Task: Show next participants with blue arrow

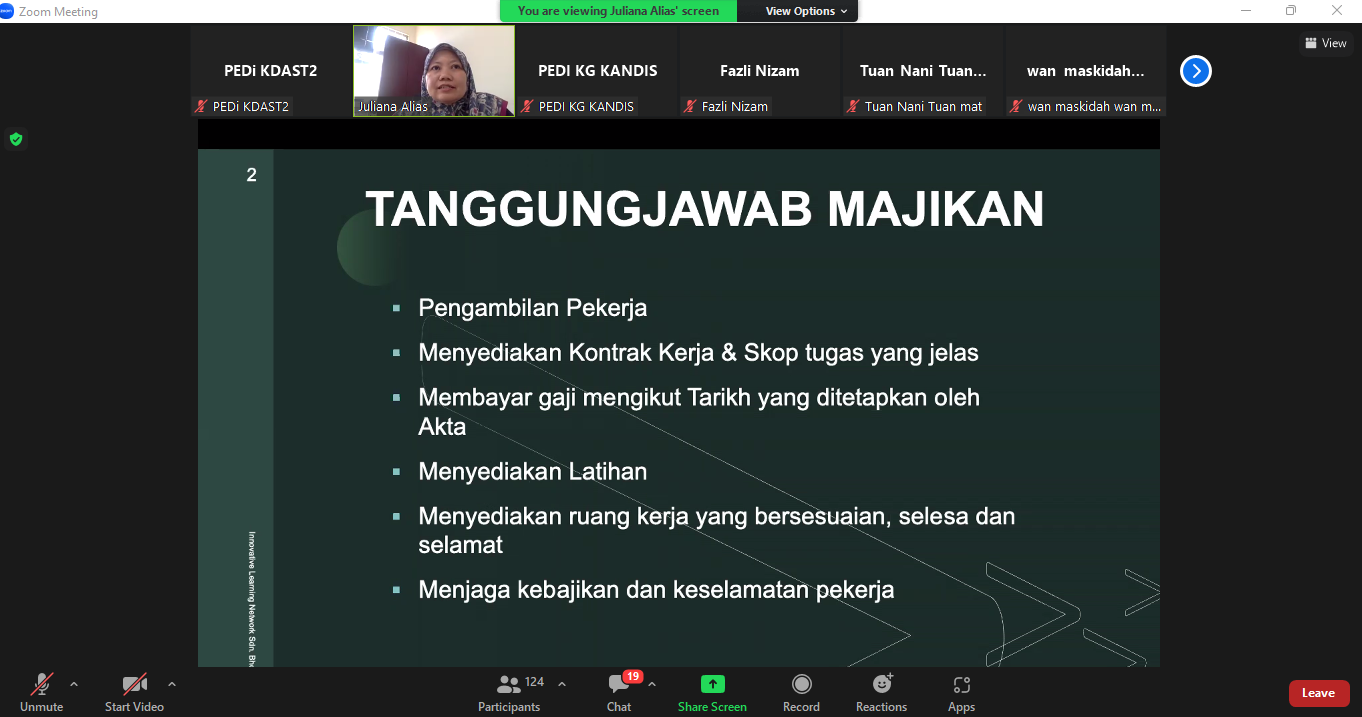Action: pos(1196,71)
